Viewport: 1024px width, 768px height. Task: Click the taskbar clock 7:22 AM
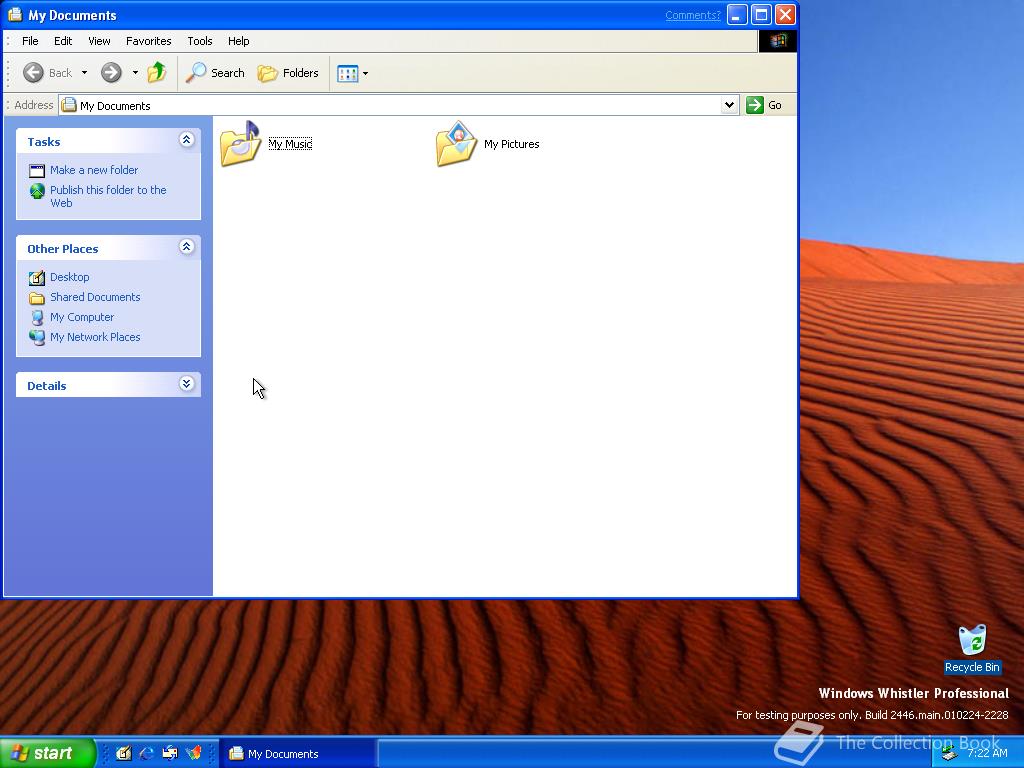coord(987,753)
